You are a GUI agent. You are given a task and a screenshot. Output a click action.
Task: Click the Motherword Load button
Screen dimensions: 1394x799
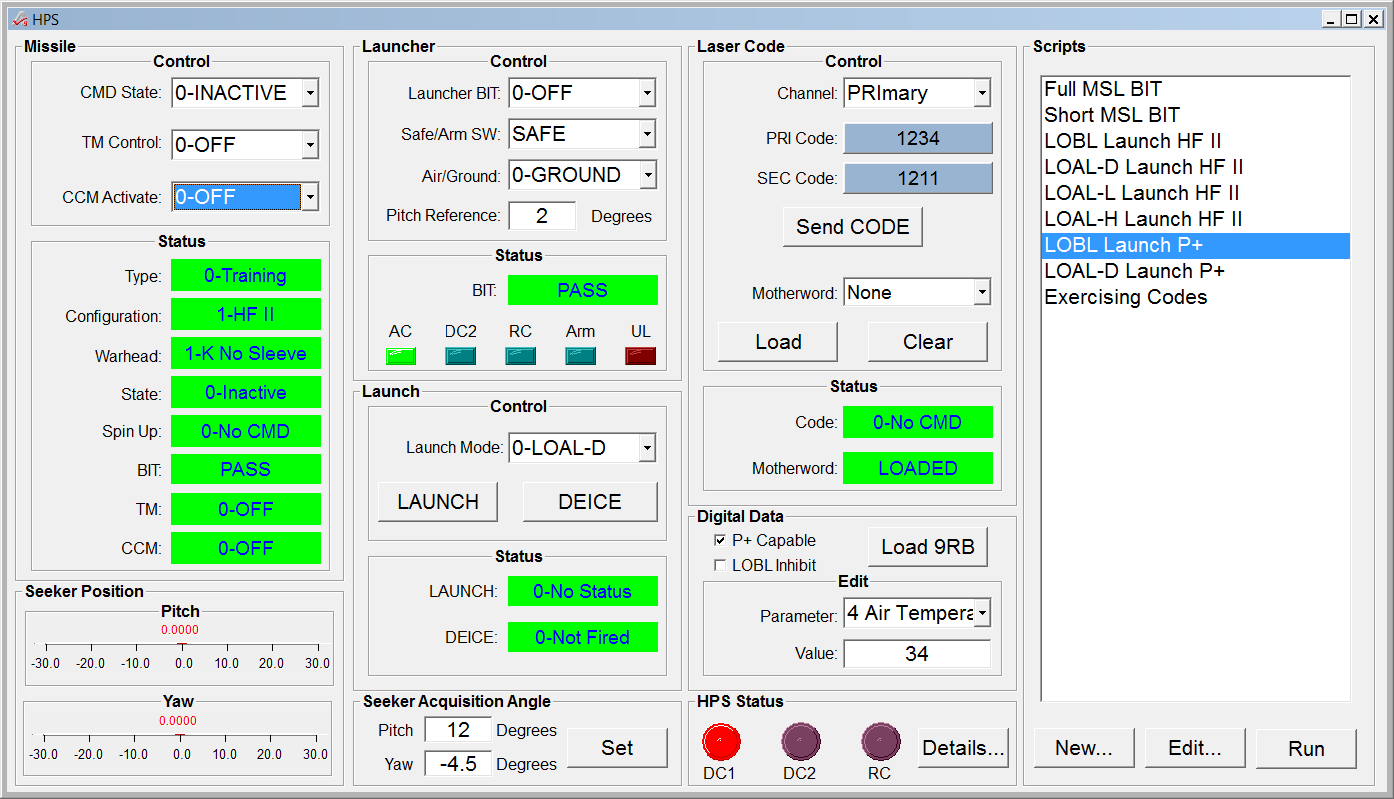[778, 342]
